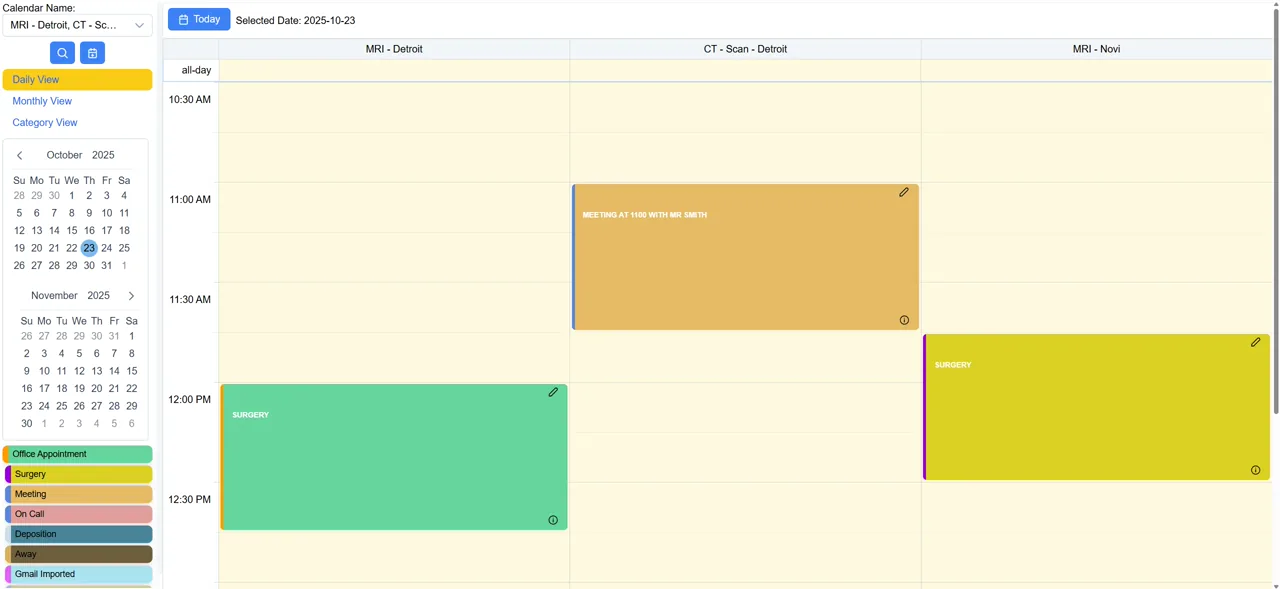Click the MRI - Novi column header
Screen dimensions: 1280x589
coord(1096,49)
